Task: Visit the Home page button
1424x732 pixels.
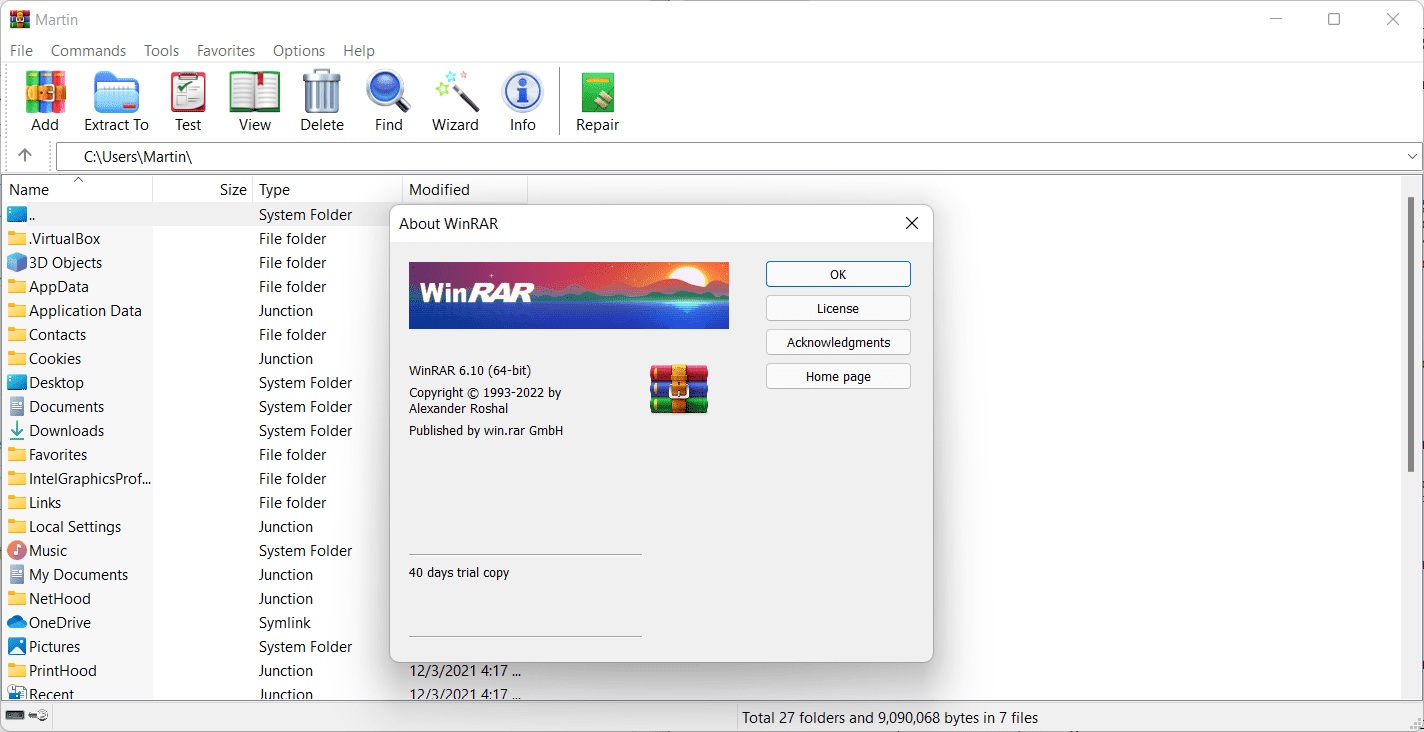Action: [x=837, y=377]
